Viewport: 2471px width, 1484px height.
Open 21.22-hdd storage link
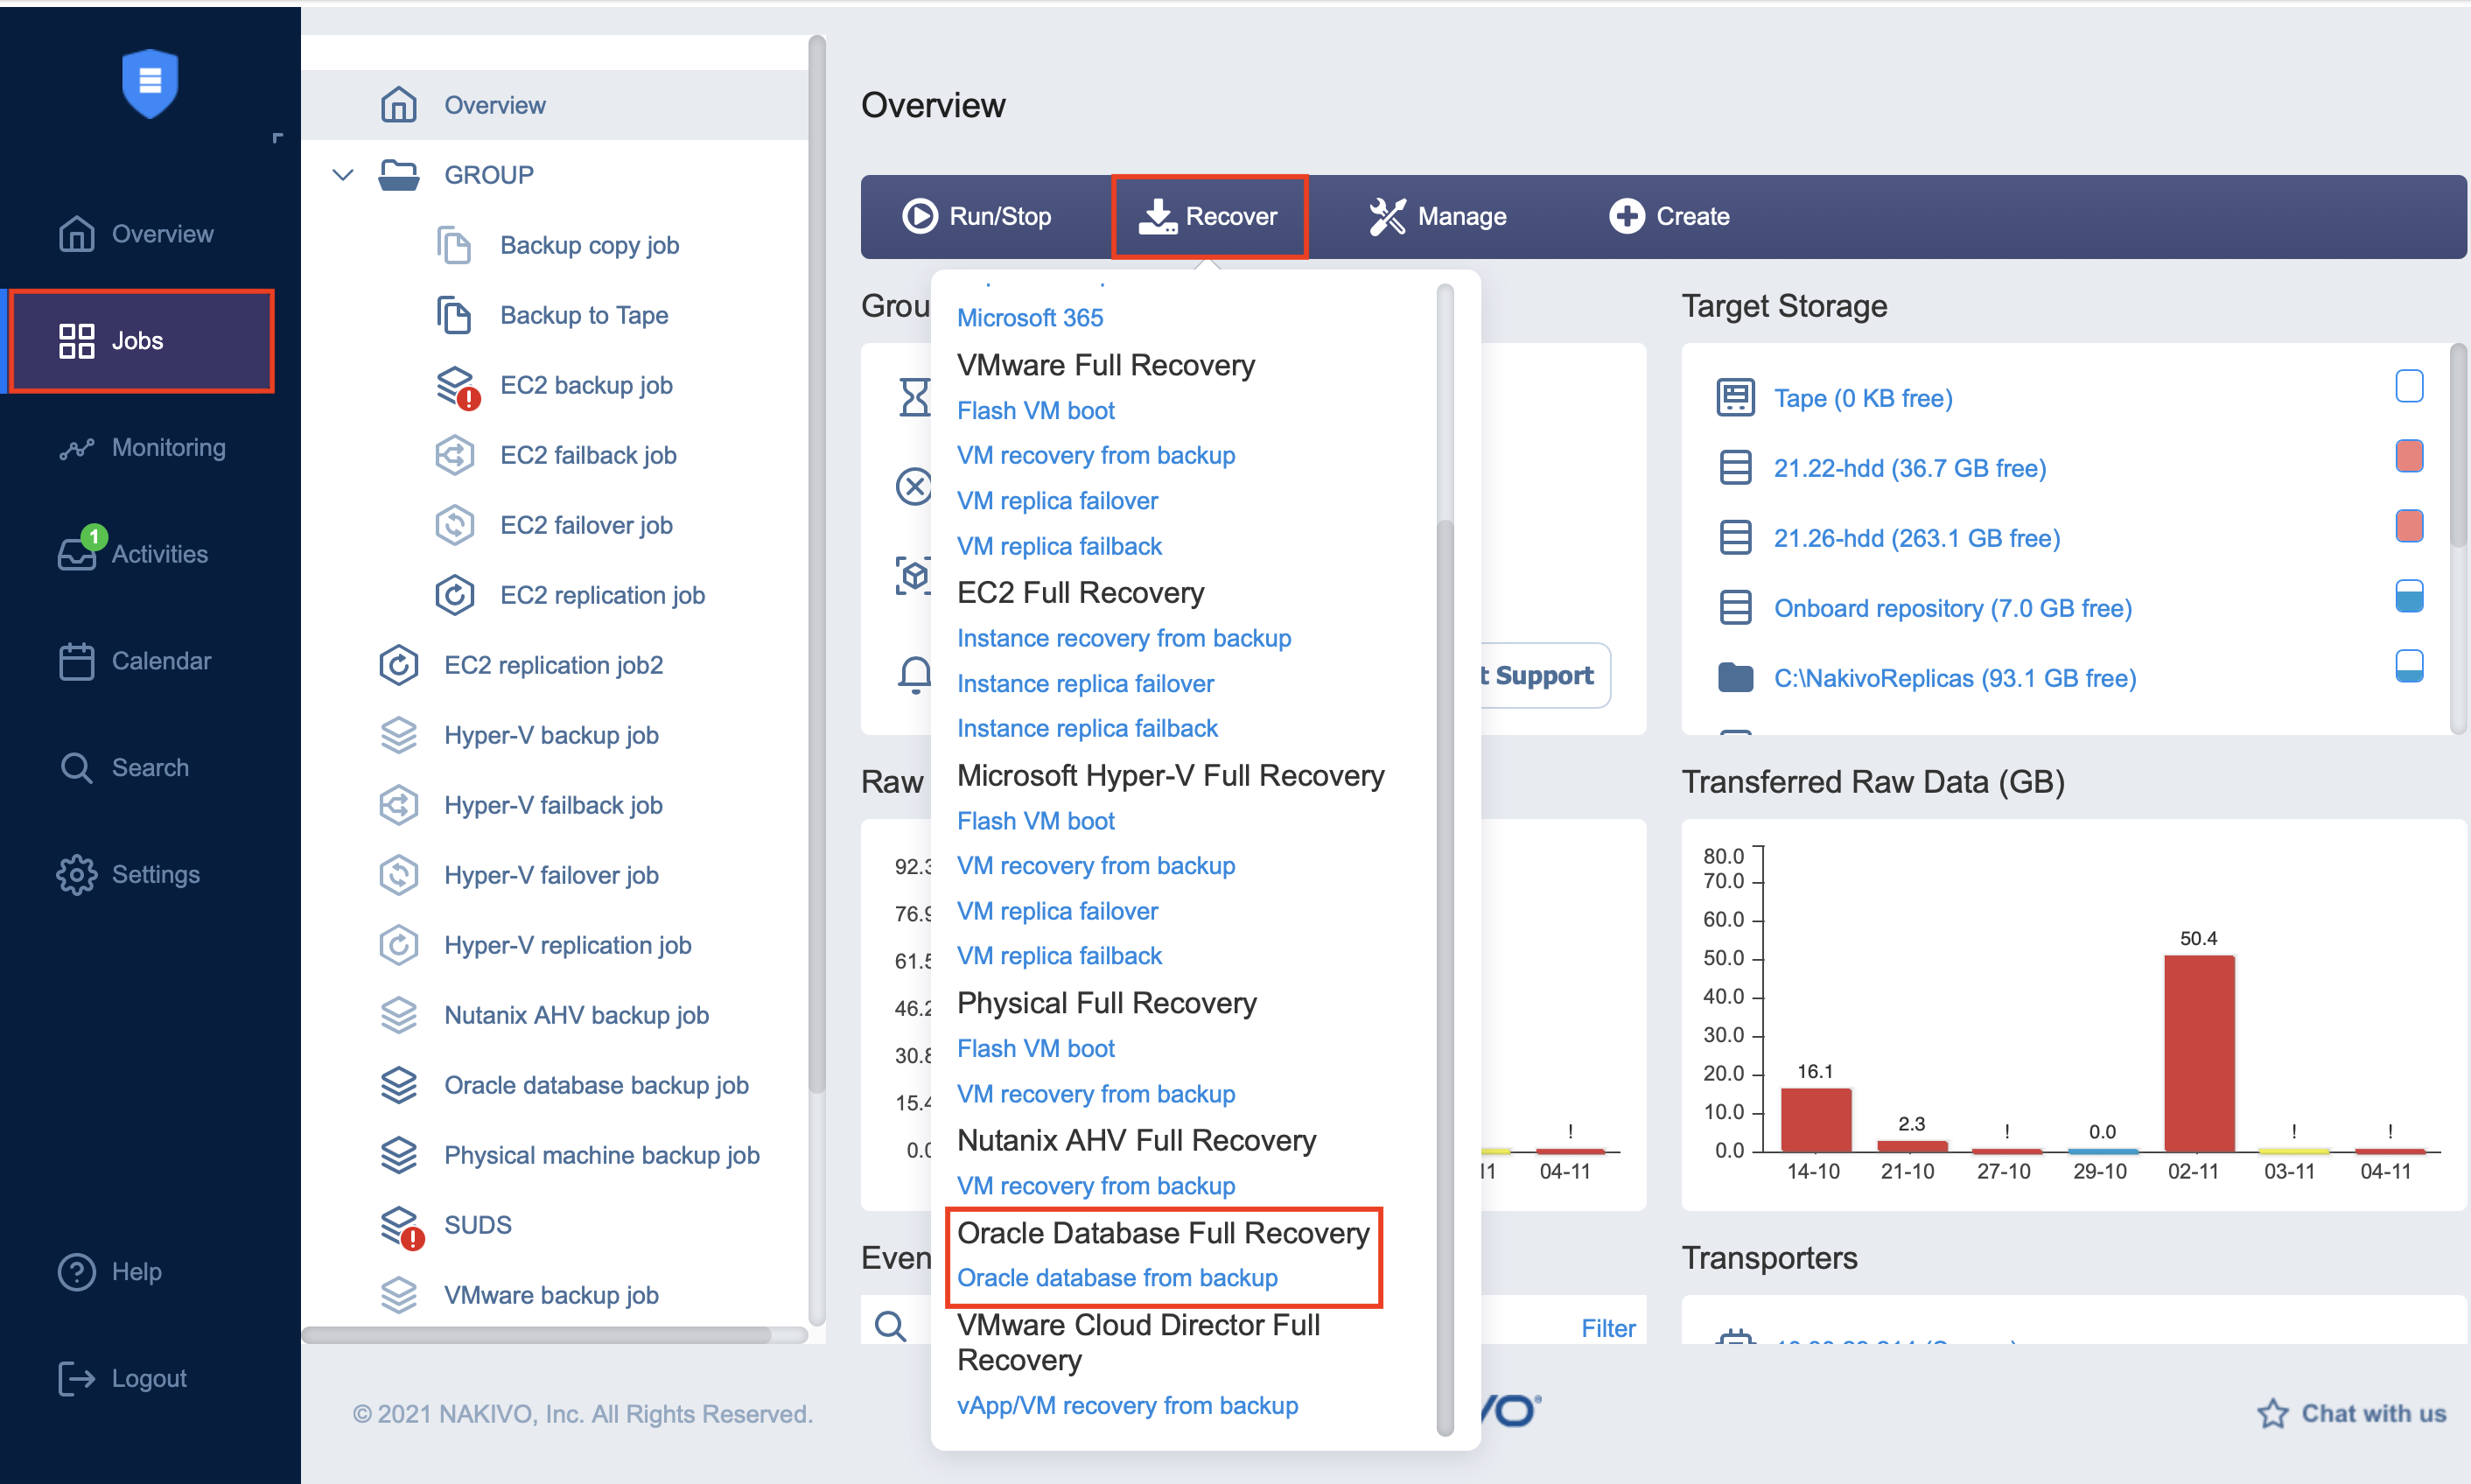1909,468
